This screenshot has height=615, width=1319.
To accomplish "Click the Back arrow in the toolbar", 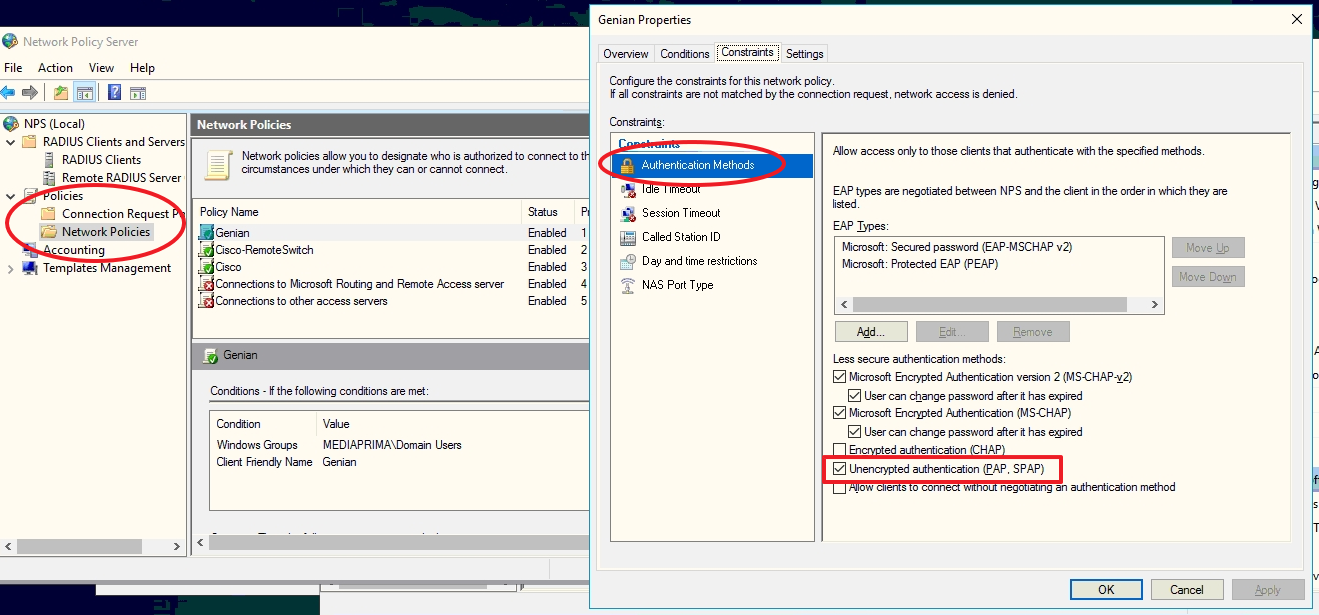I will click(8, 93).
